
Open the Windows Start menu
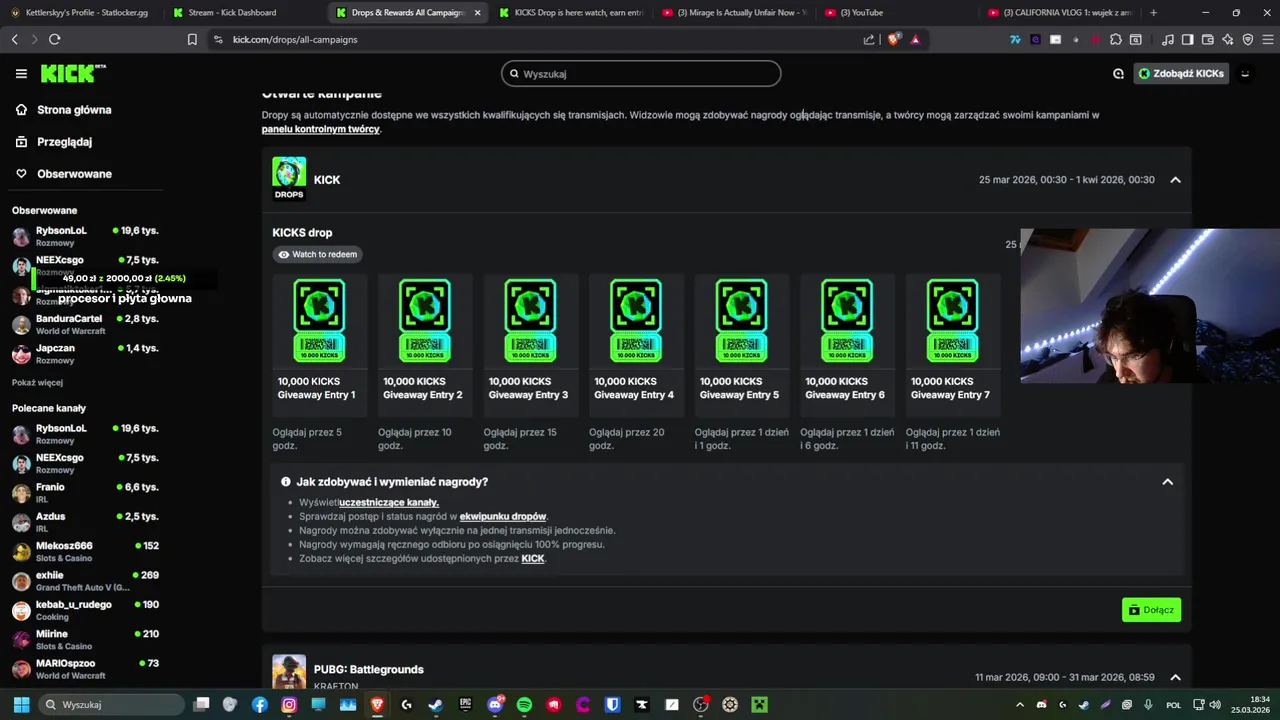coord(20,705)
